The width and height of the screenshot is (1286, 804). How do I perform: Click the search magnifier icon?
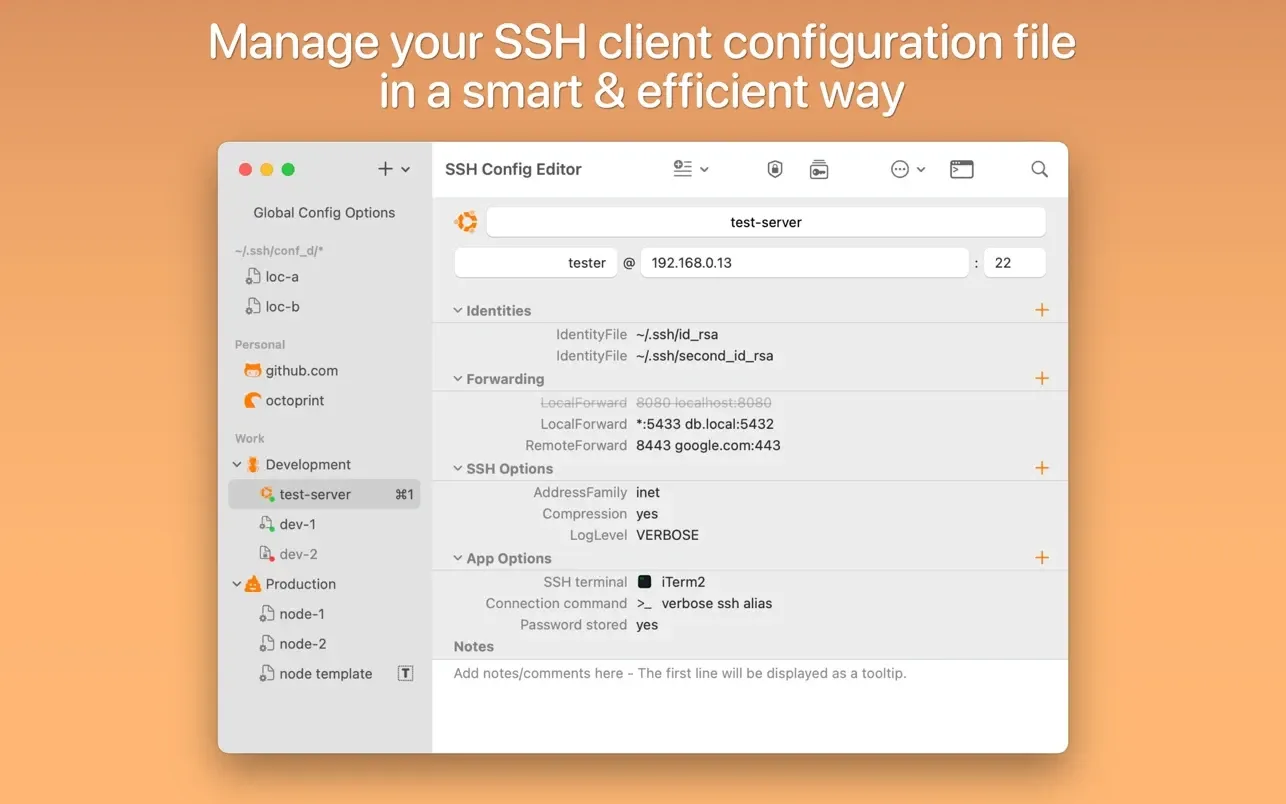tap(1039, 169)
